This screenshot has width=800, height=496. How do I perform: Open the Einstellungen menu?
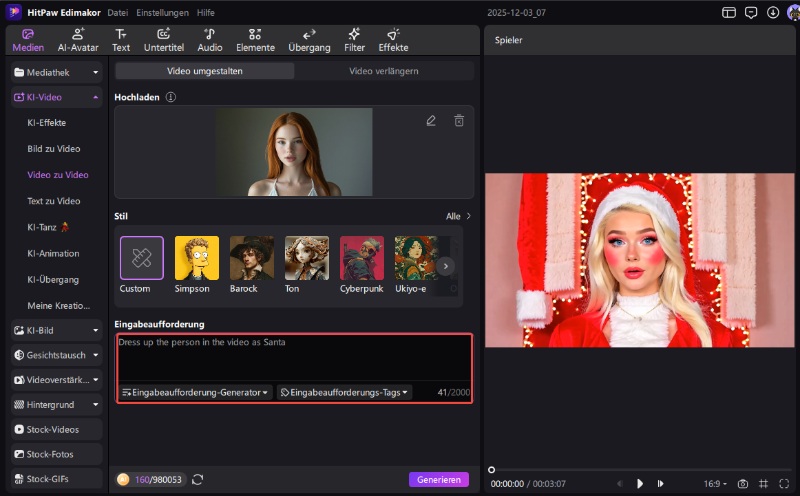tap(161, 13)
